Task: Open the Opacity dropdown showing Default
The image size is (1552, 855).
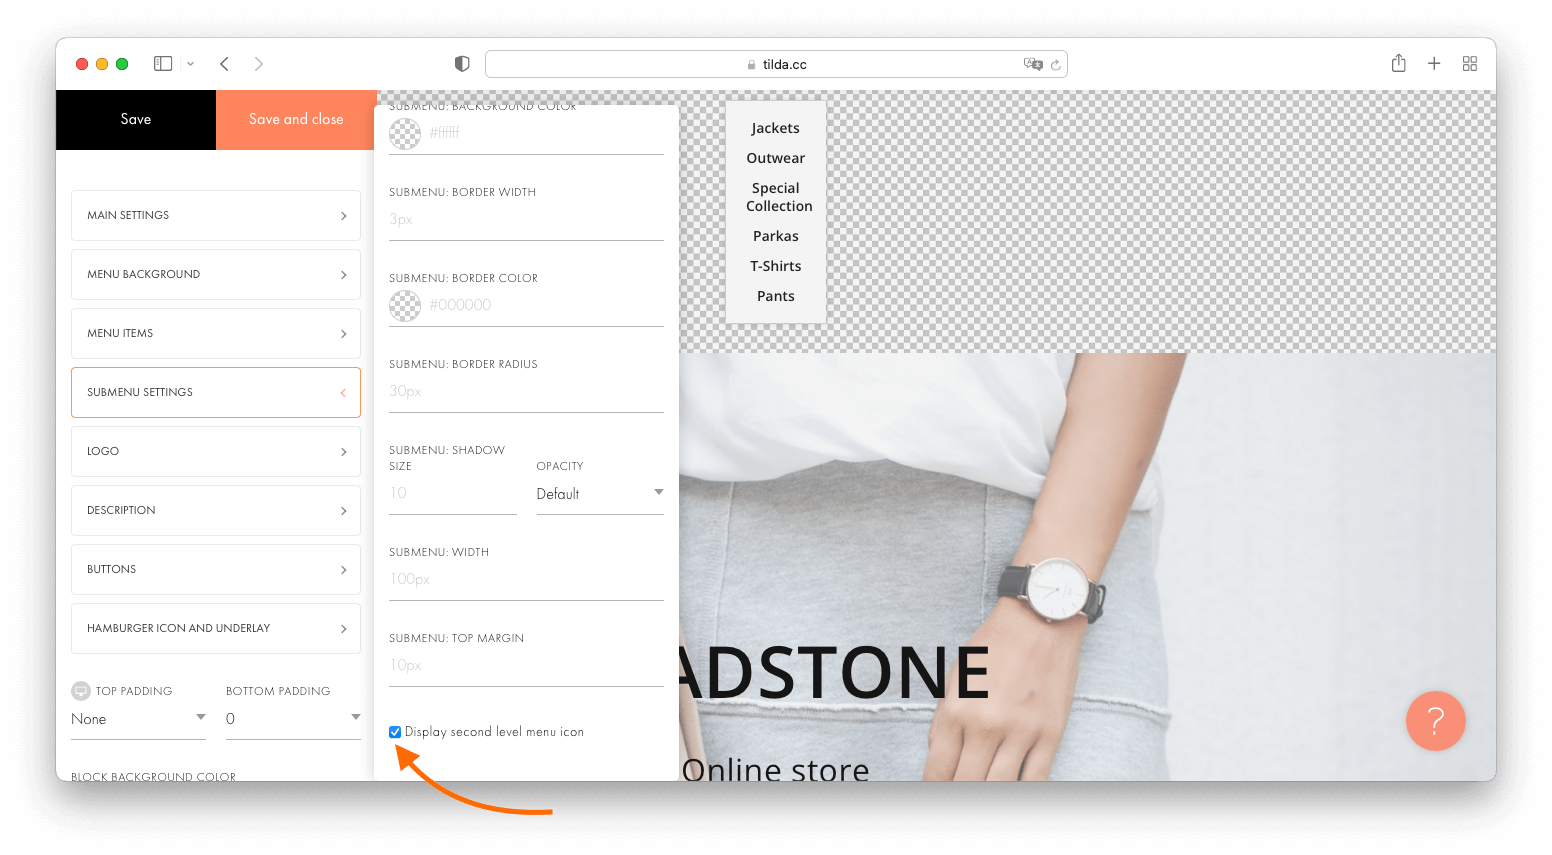Action: click(x=598, y=492)
